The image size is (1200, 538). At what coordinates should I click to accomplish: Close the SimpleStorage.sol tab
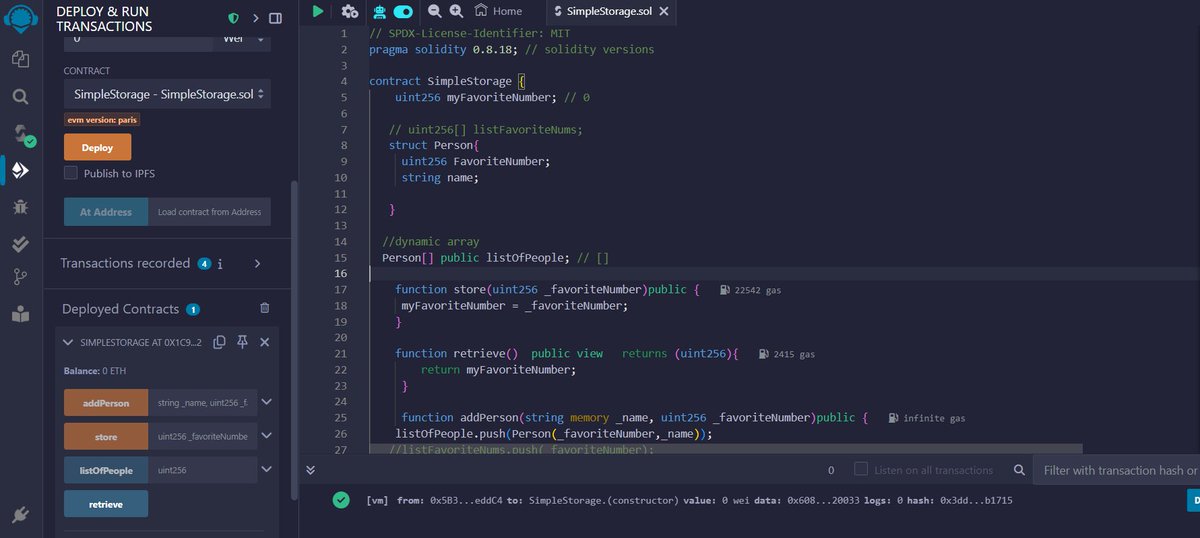coord(662,11)
